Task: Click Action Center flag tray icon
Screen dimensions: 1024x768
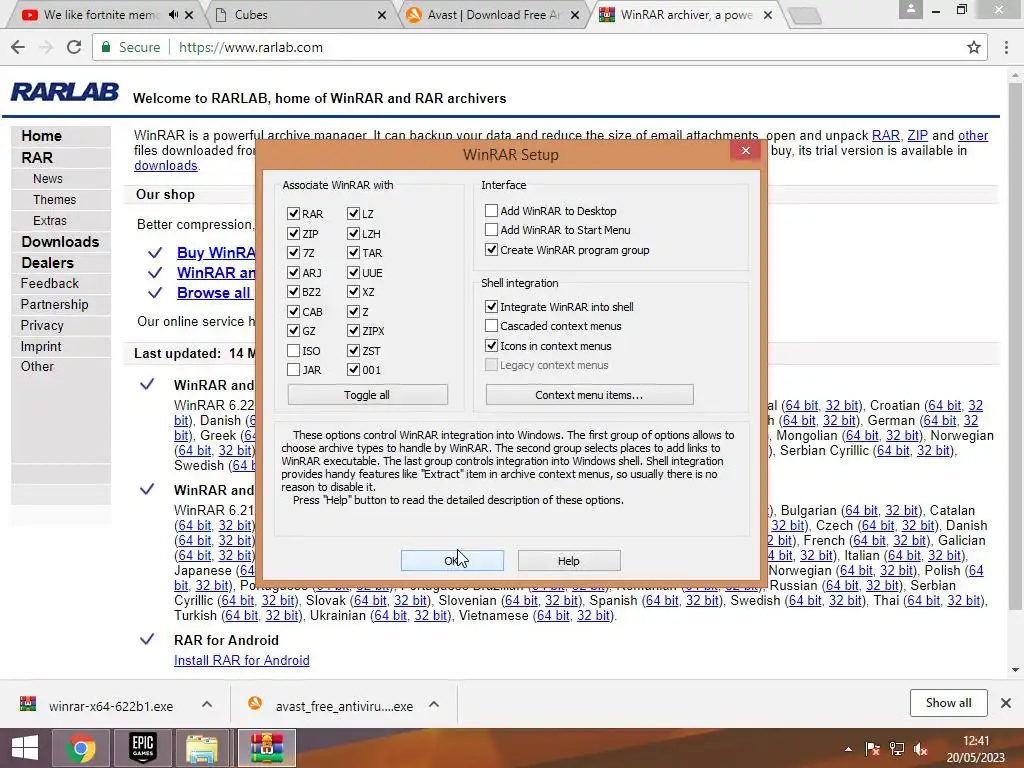Action: [x=872, y=749]
